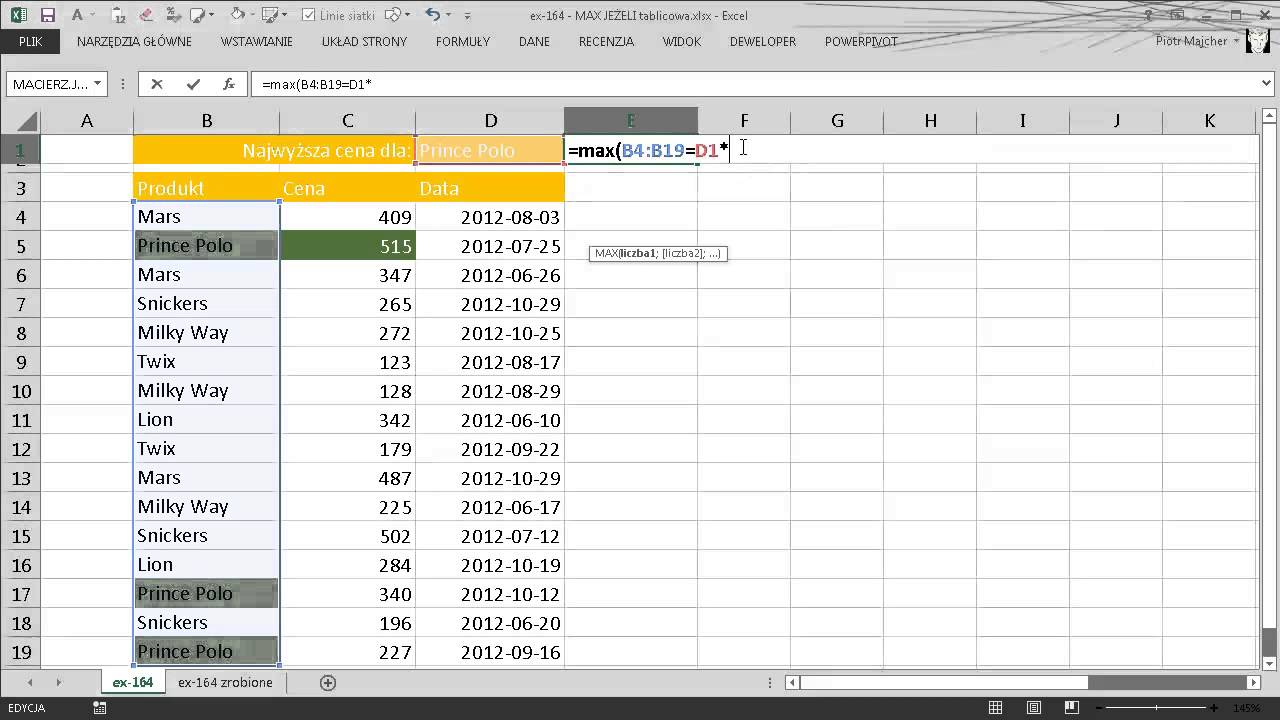Click the font A icon in quick toolbar
The height and width of the screenshot is (720, 1280).
click(x=77, y=15)
